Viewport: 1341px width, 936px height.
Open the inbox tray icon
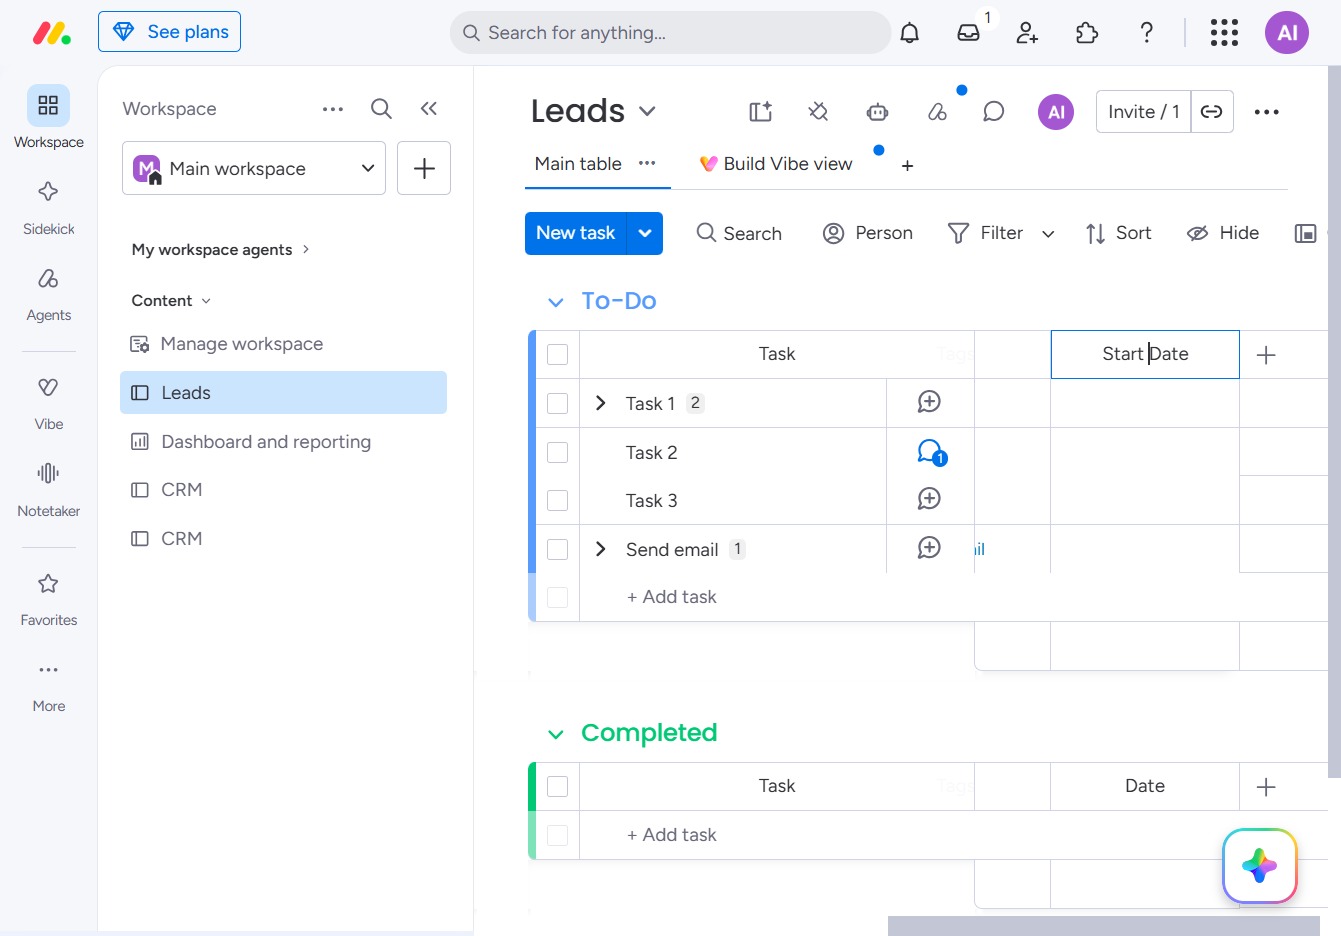pos(968,33)
